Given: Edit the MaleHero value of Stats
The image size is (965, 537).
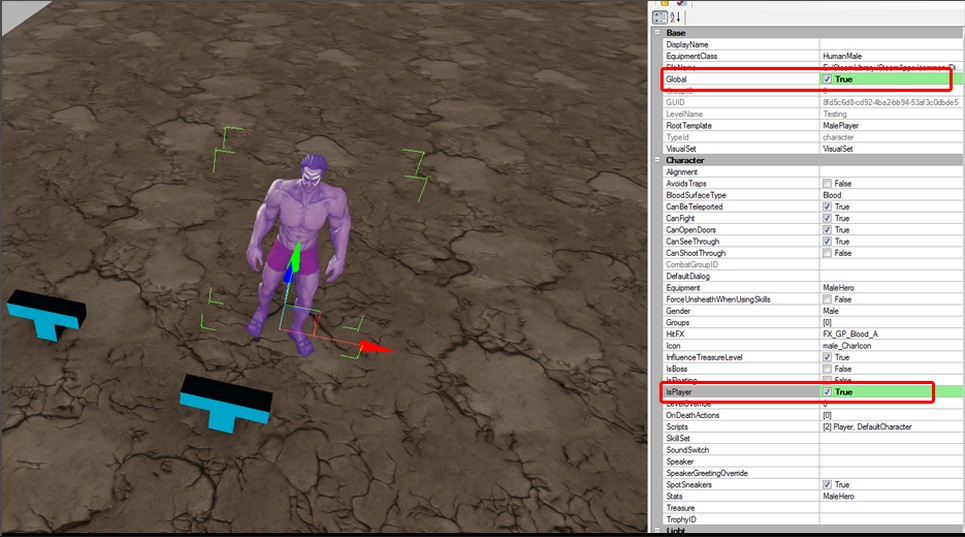Looking at the screenshot, I should (839, 496).
